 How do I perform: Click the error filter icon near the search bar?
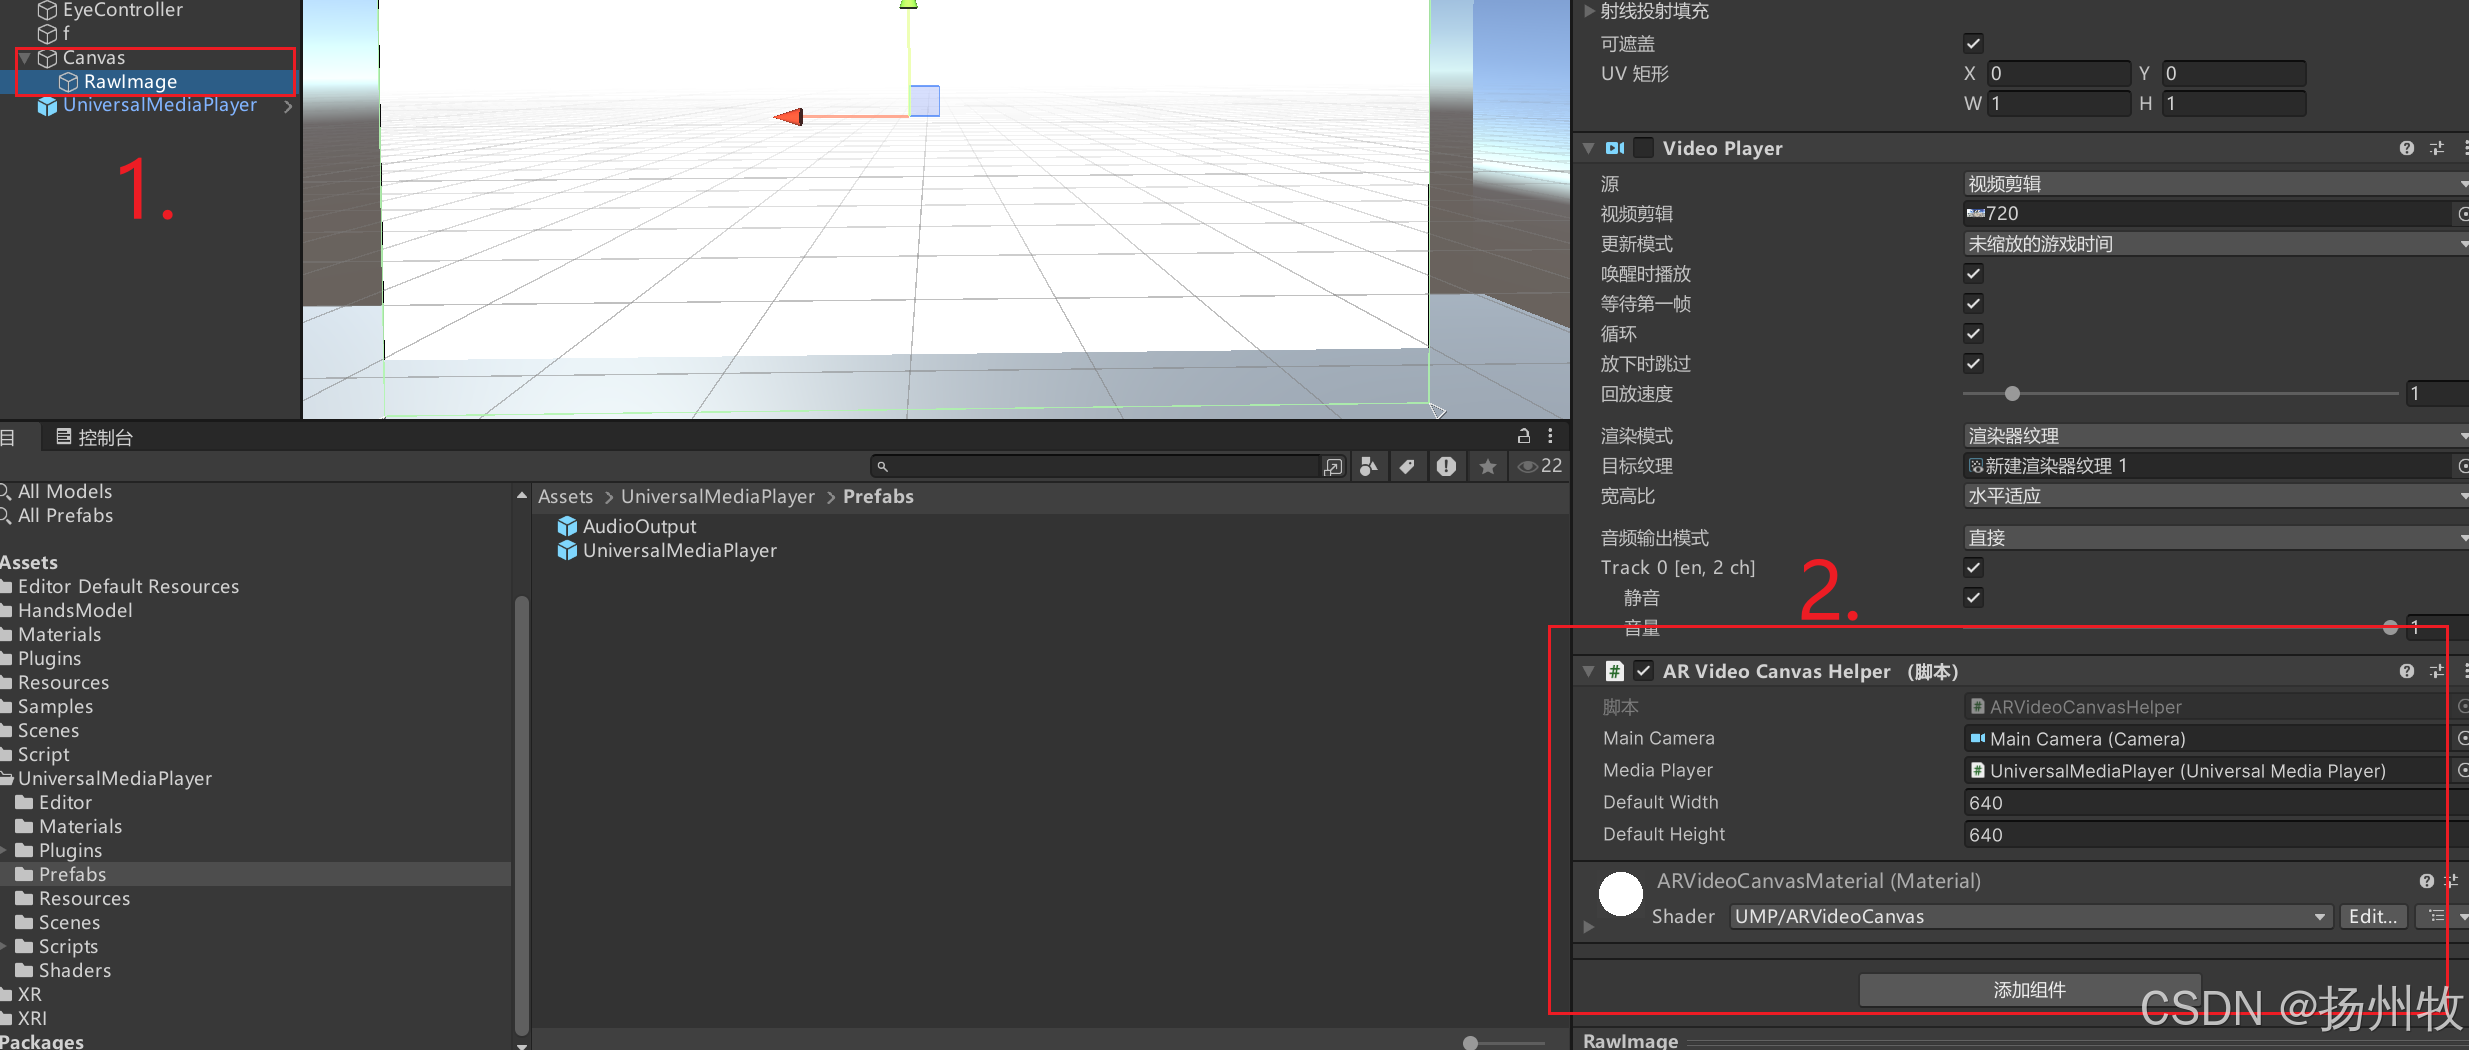click(x=1447, y=466)
